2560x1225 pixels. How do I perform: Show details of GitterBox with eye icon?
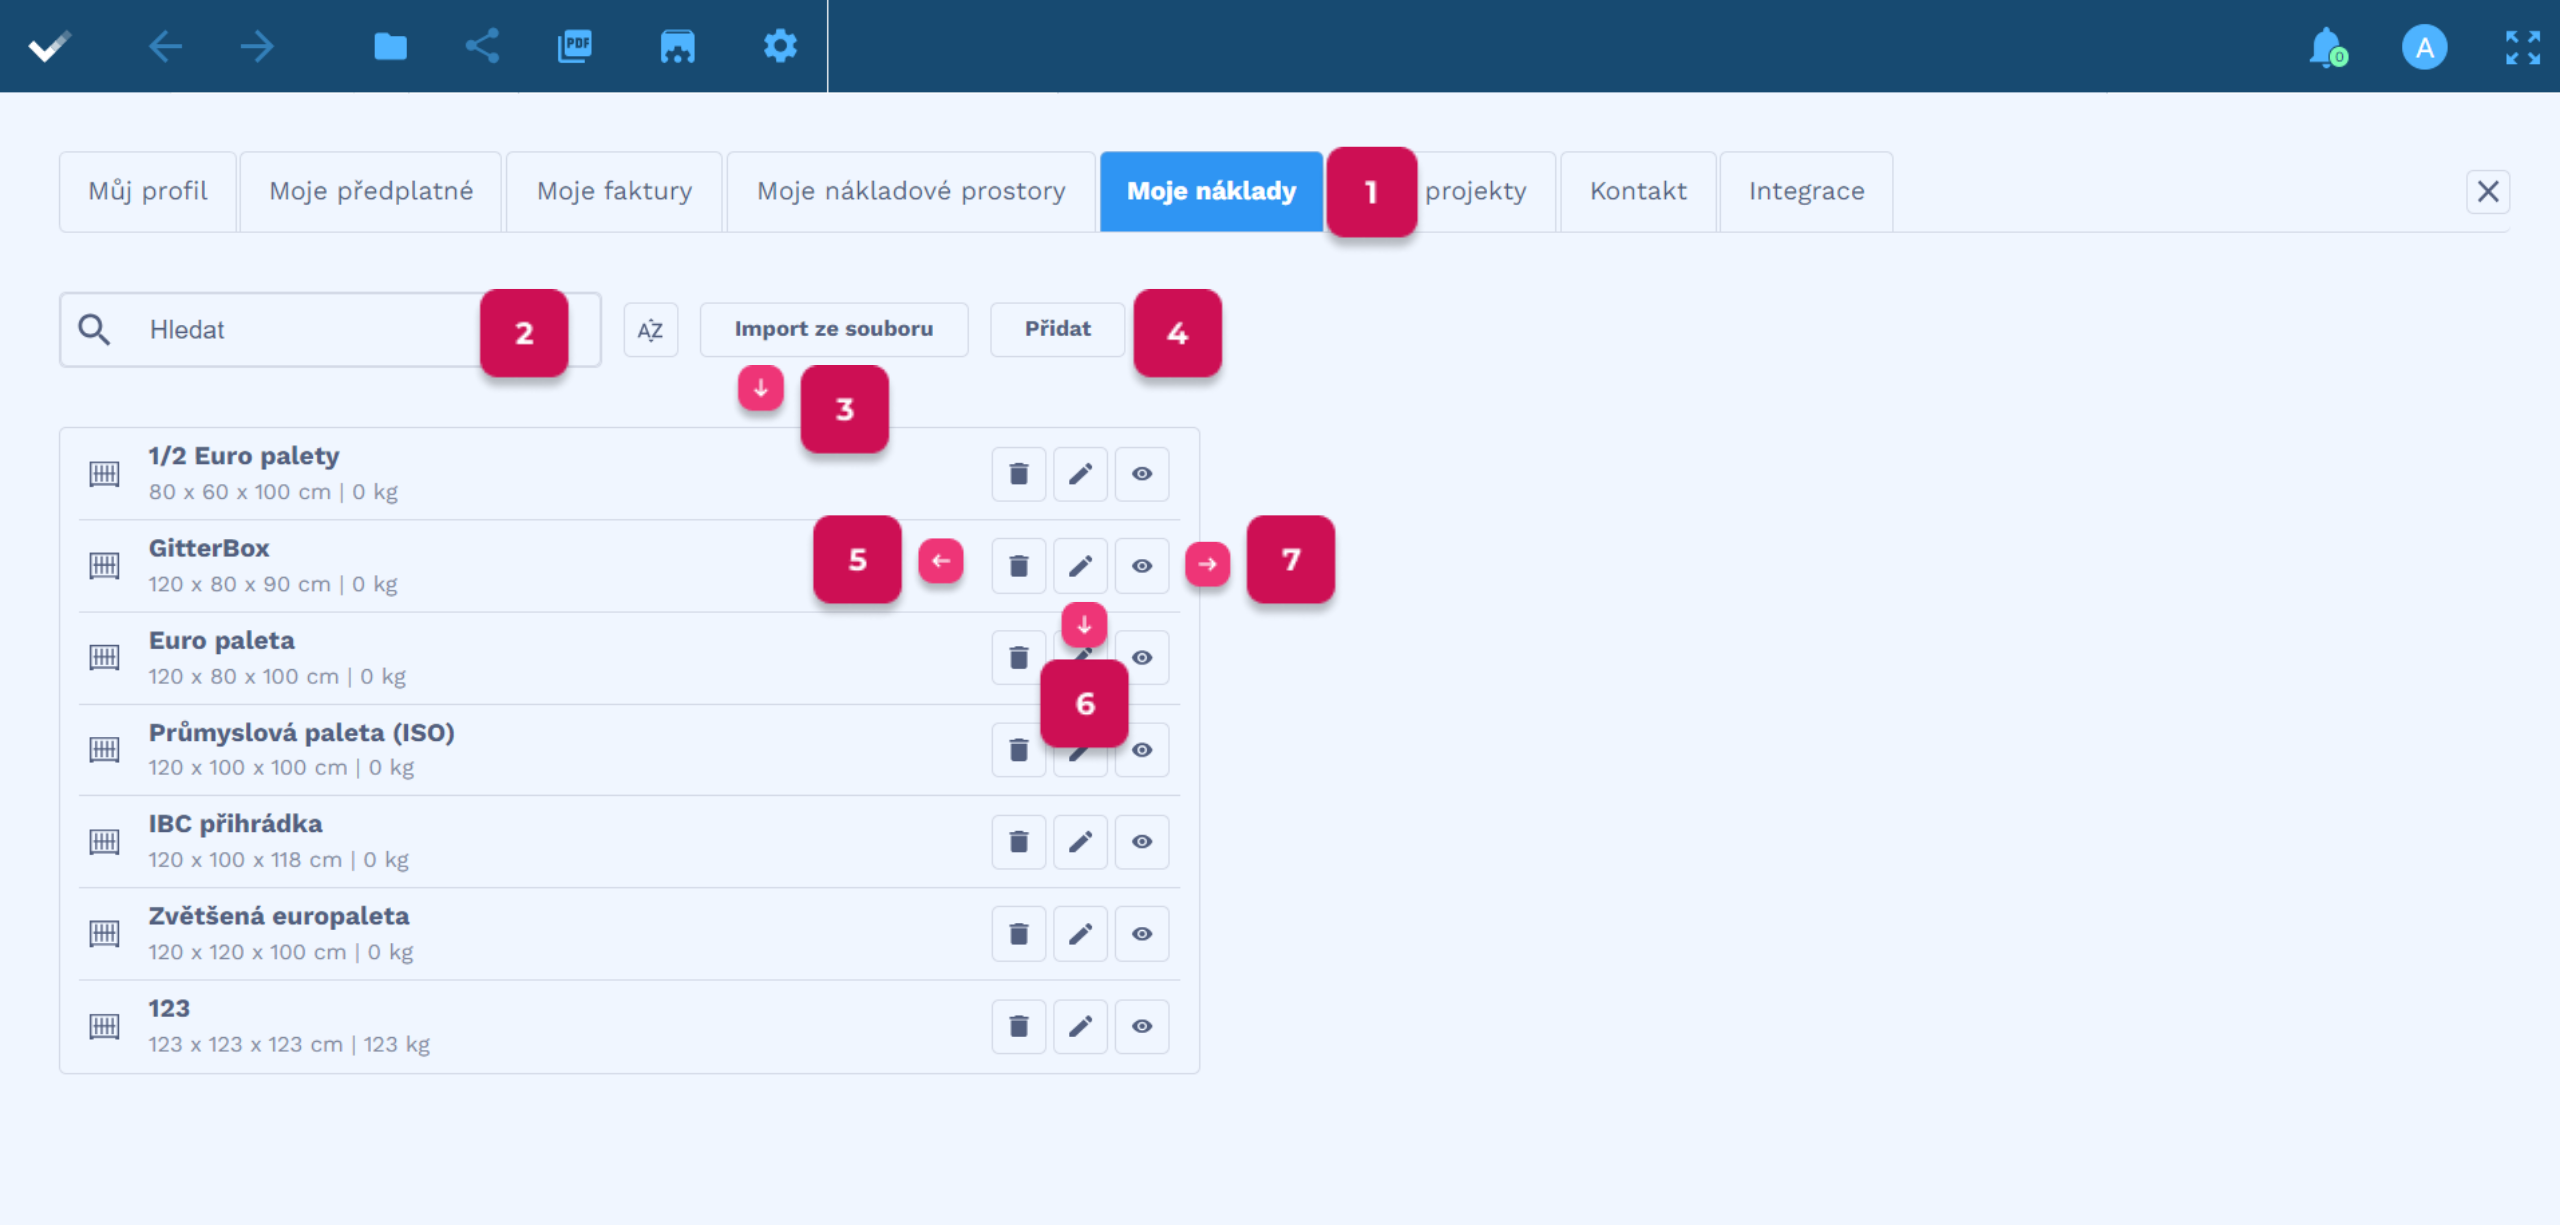(x=1141, y=566)
